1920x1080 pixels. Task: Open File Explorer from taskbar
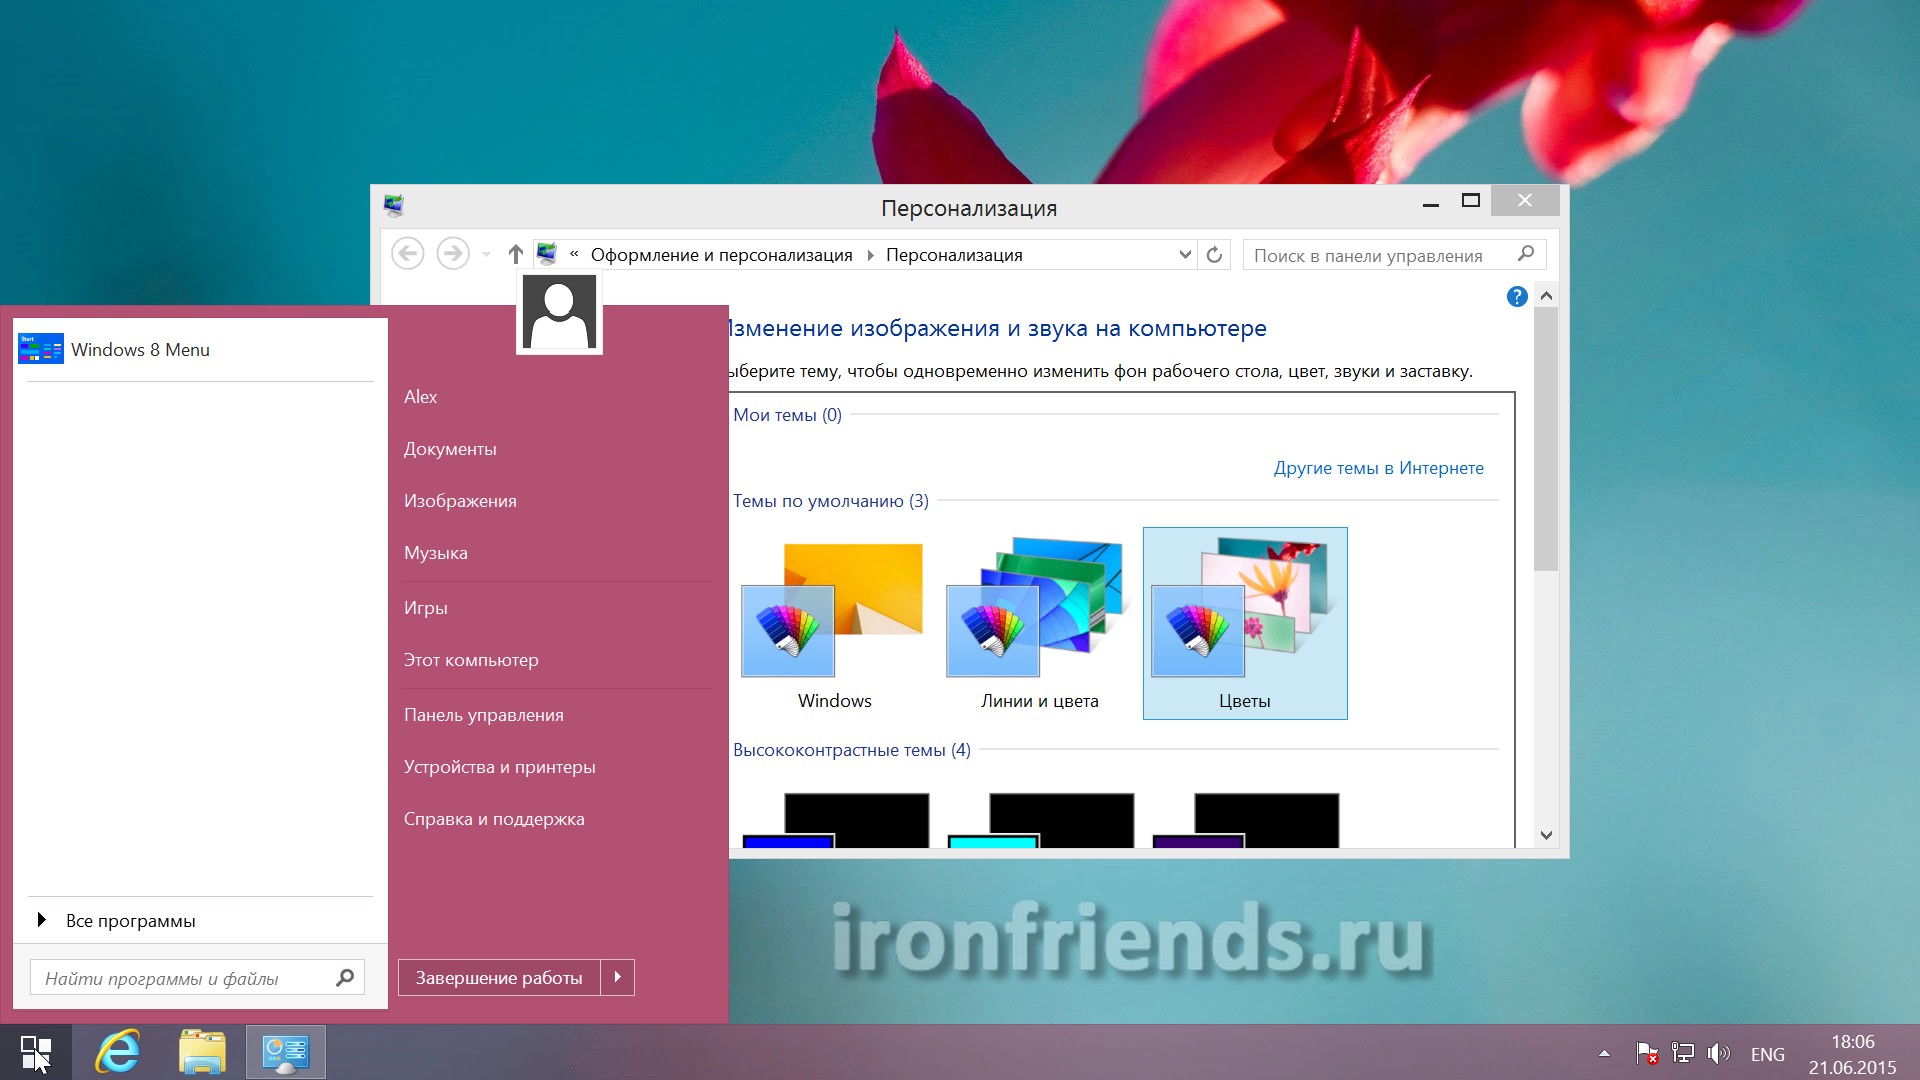pyautogui.click(x=202, y=1053)
